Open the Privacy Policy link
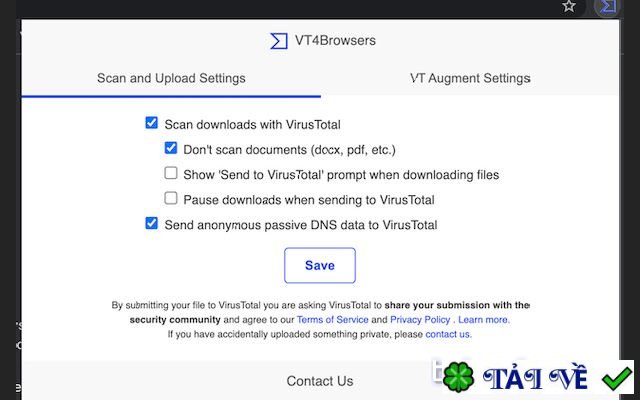Screen dimensions: 640x400 click(x=420, y=320)
